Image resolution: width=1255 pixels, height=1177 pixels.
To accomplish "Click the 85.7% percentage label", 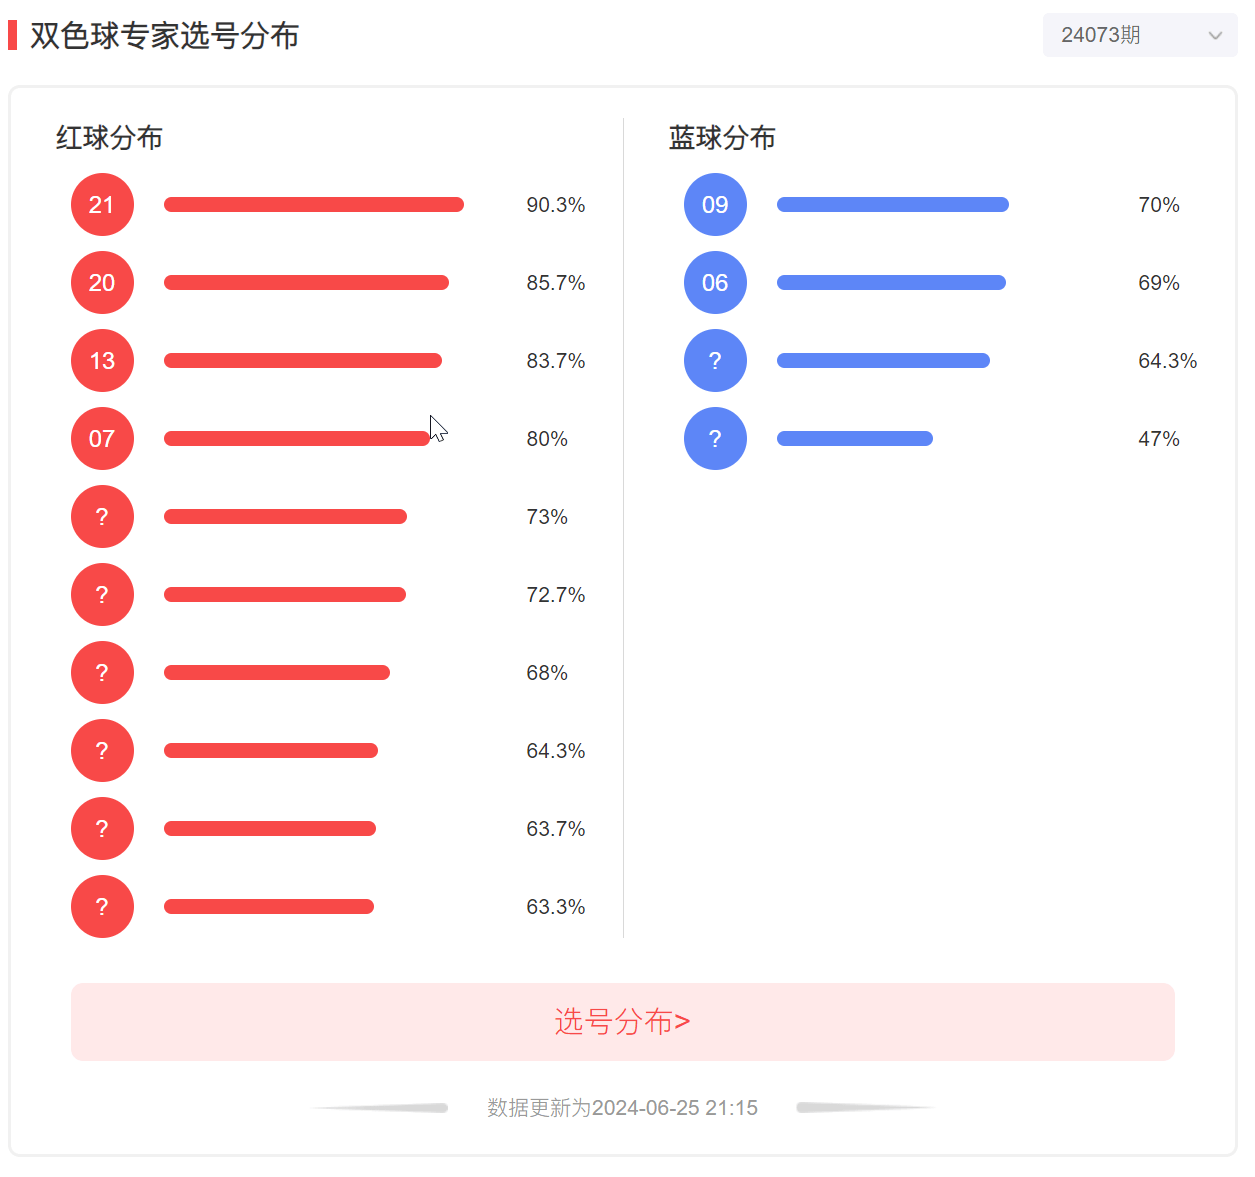I will click(556, 283).
